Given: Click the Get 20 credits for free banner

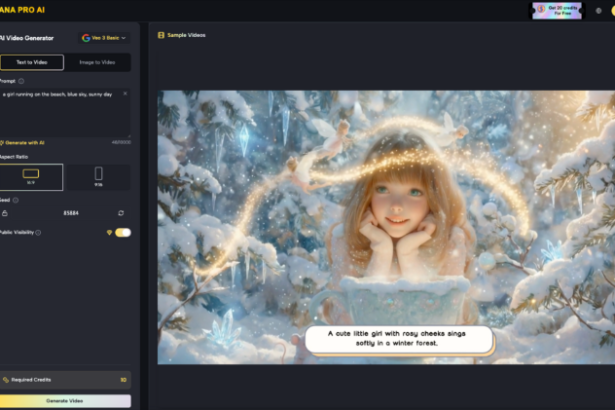Looking at the screenshot, I should pyautogui.click(x=556, y=10).
